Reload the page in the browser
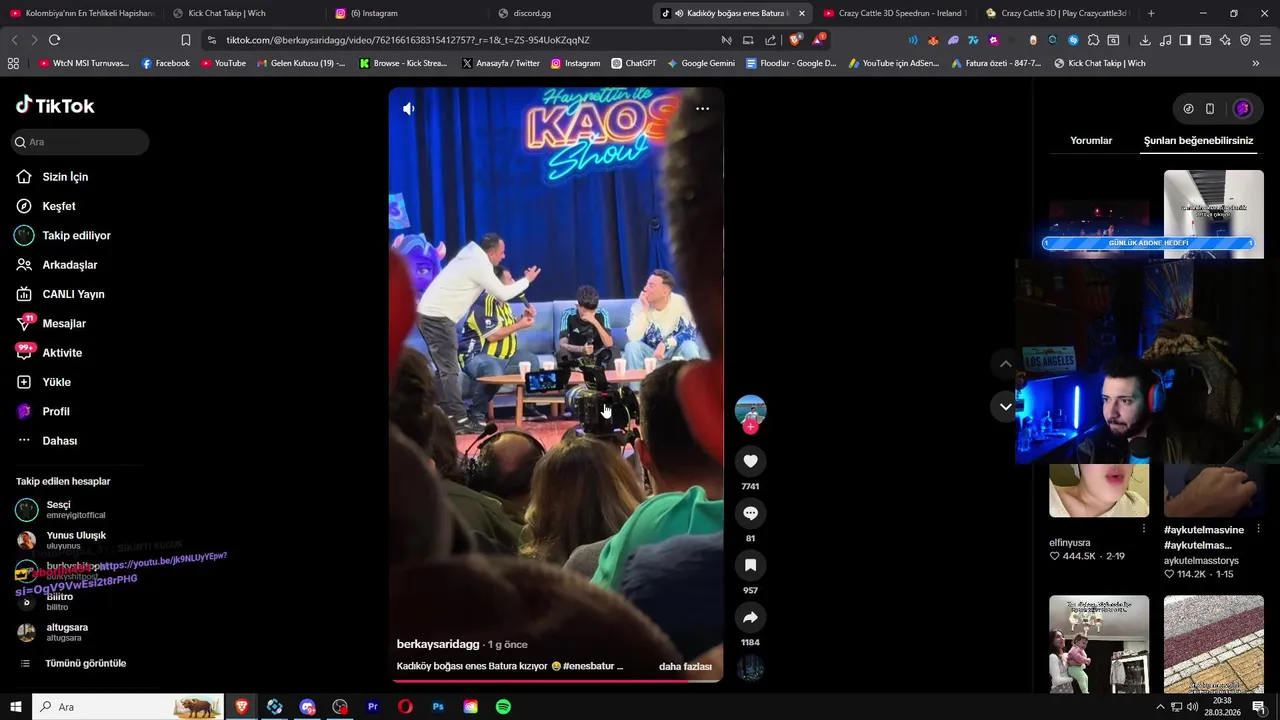Viewport: 1280px width, 720px height. [54, 40]
